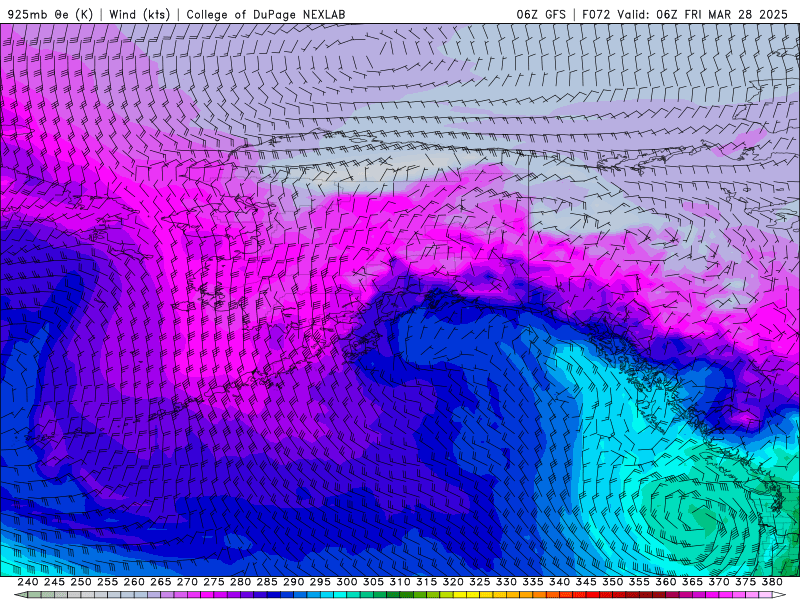Select the 345 color scale label
The width and height of the screenshot is (800, 600).
[x=586, y=582]
